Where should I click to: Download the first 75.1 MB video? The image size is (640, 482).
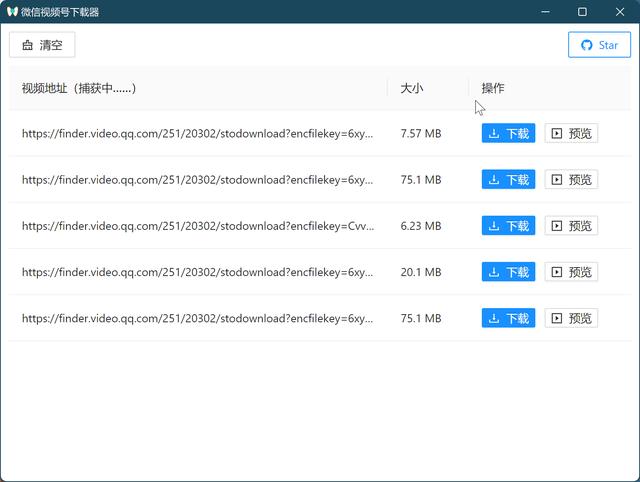508,180
